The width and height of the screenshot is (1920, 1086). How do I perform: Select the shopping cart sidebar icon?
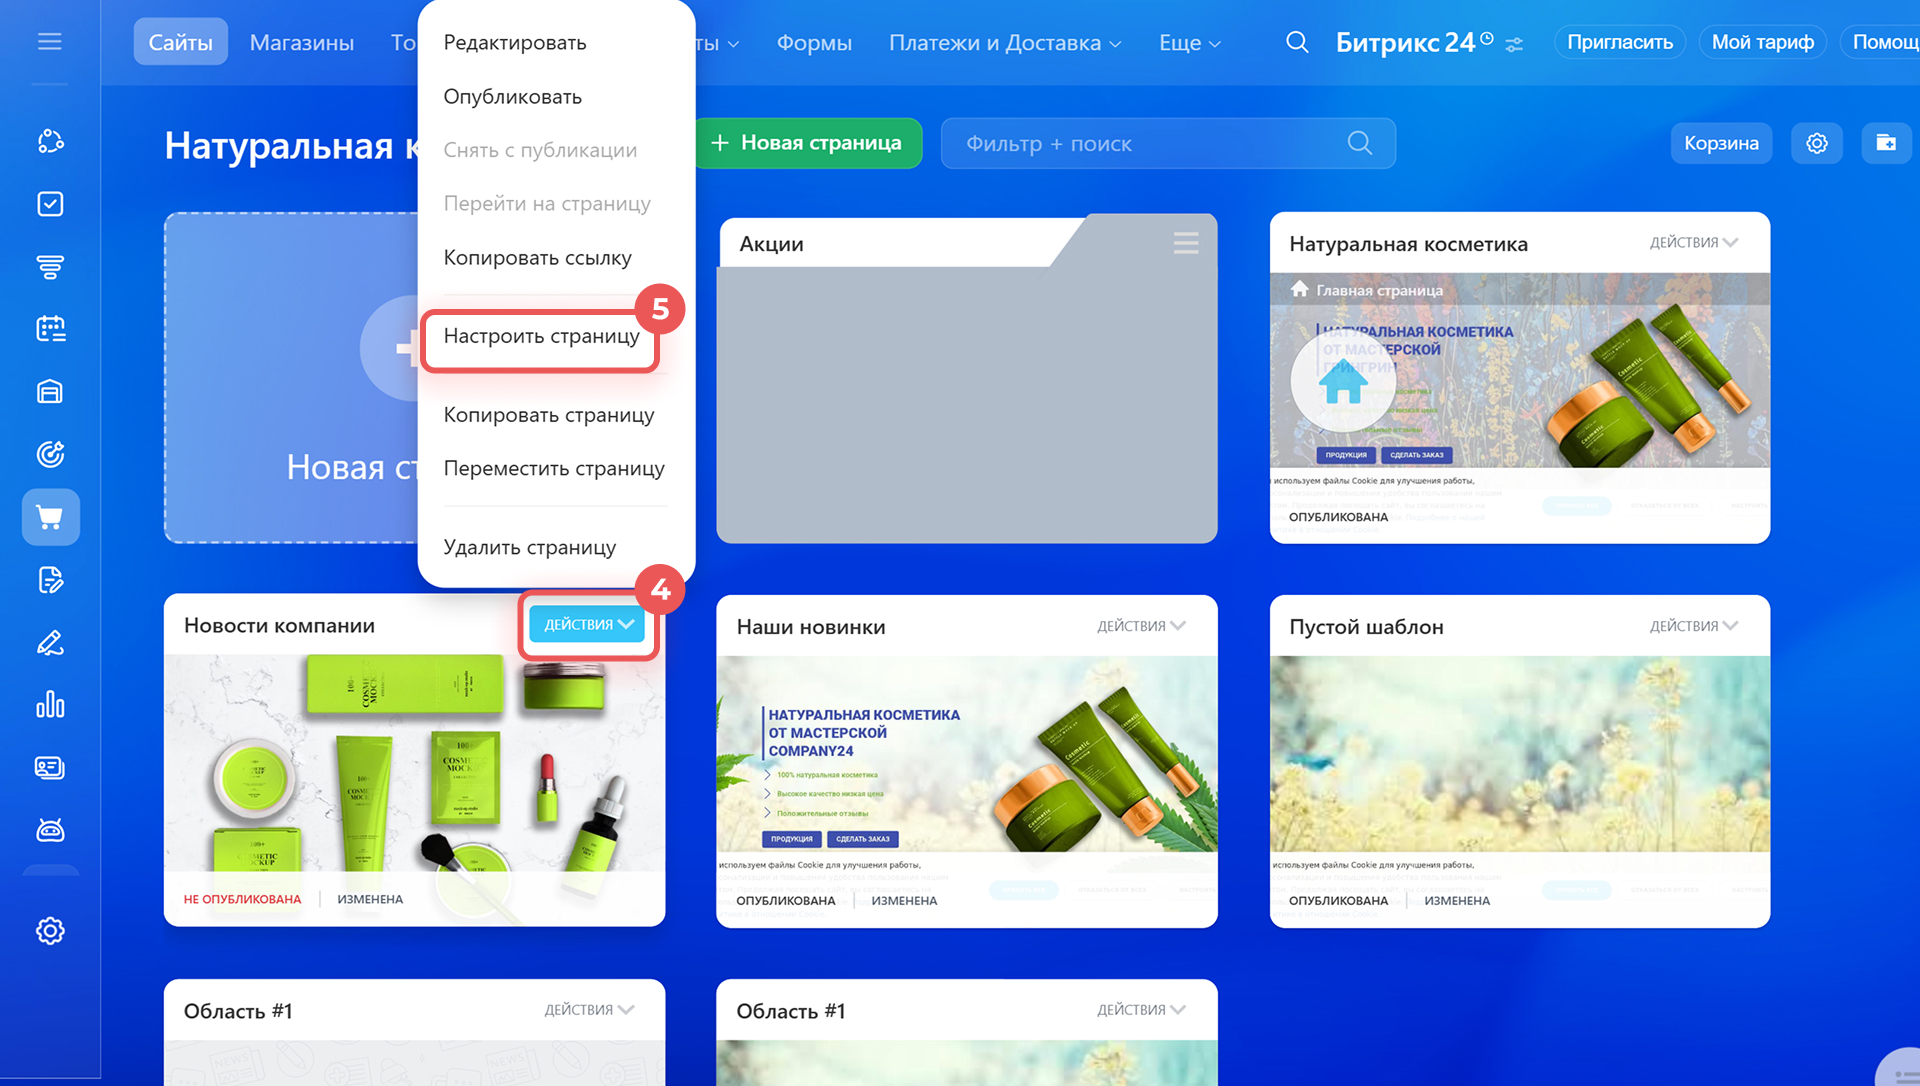click(50, 517)
